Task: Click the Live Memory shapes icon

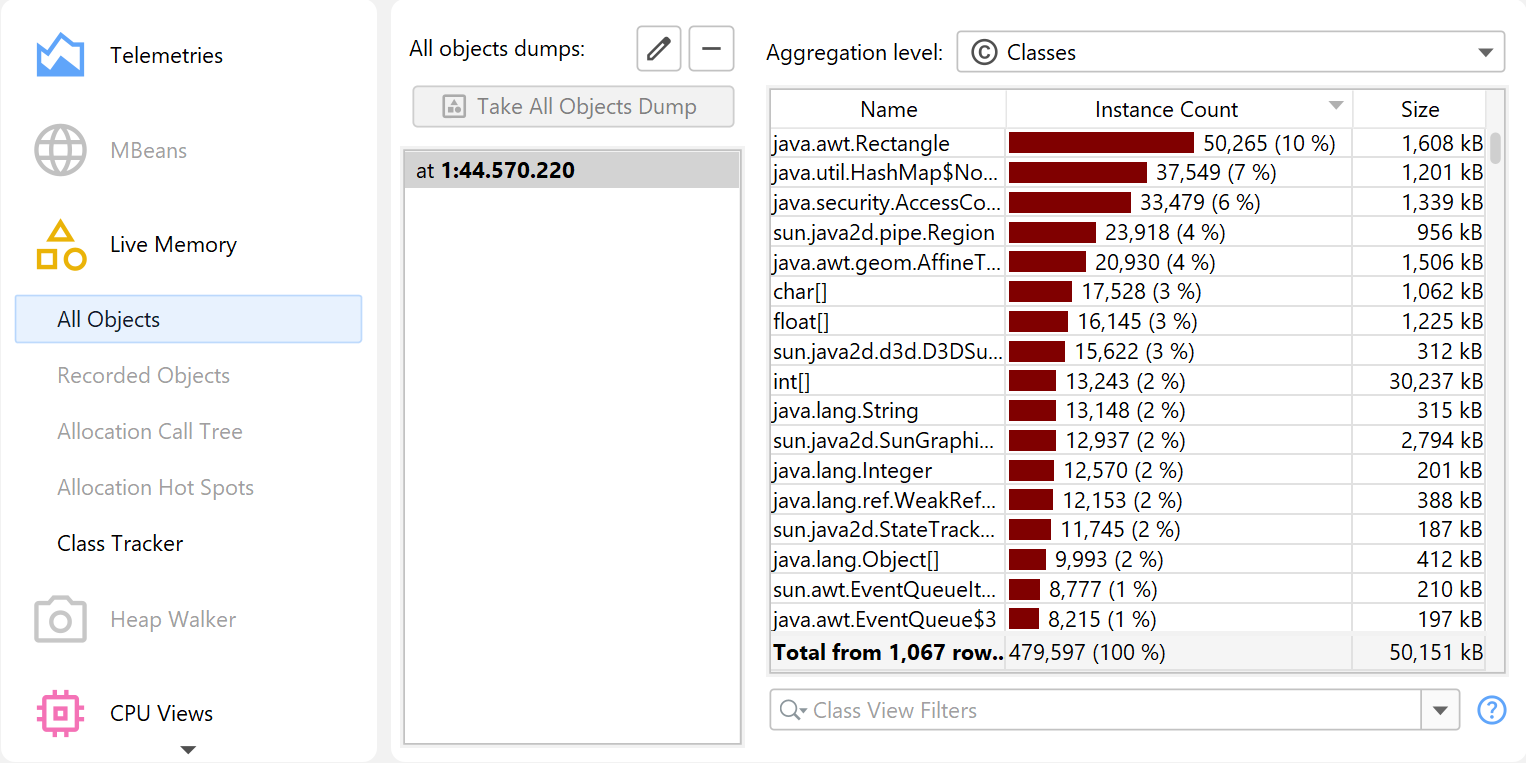Action: 60,245
